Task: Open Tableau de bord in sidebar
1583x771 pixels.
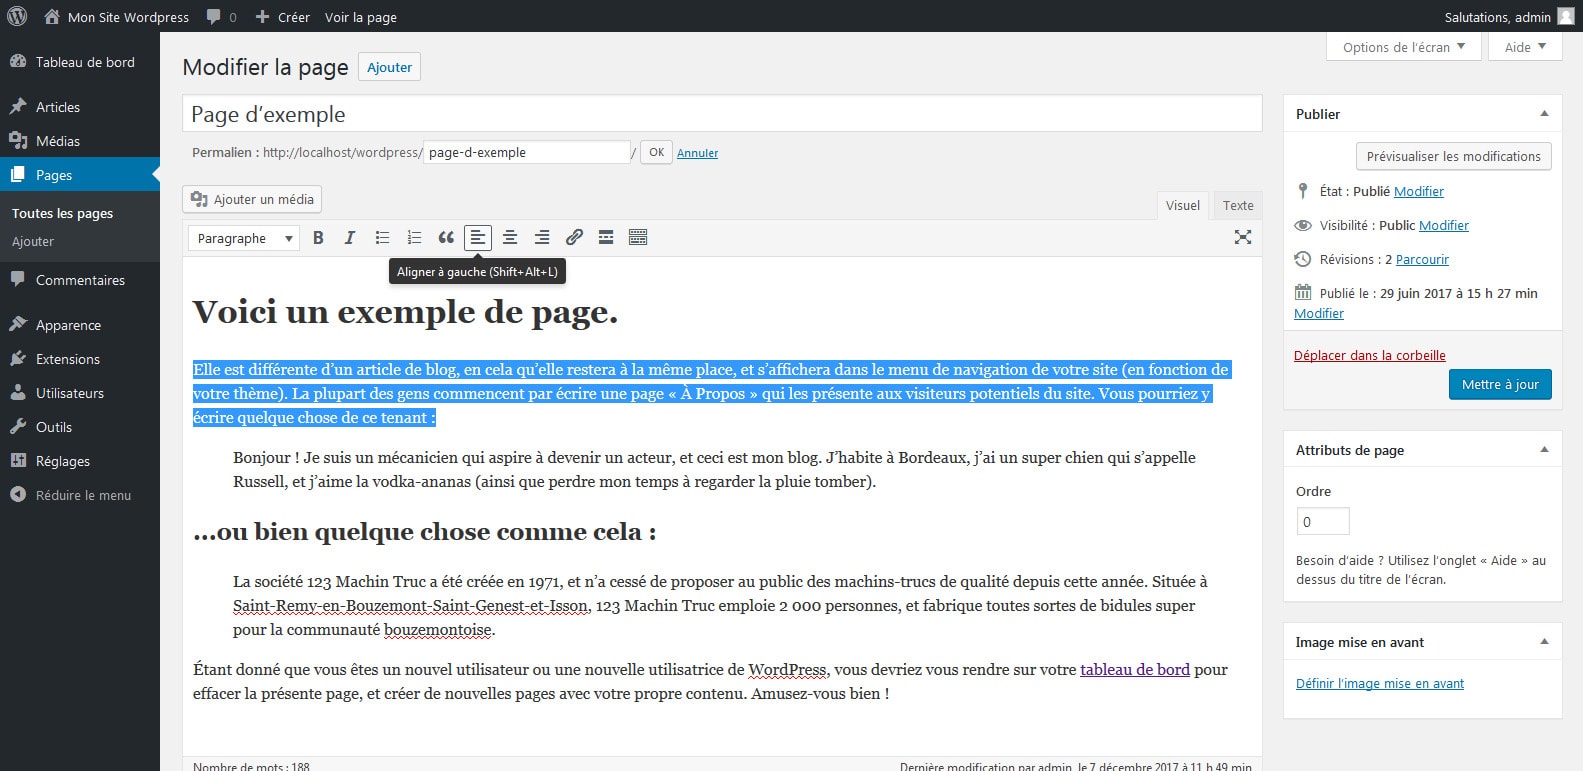Action: (x=80, y=62)
